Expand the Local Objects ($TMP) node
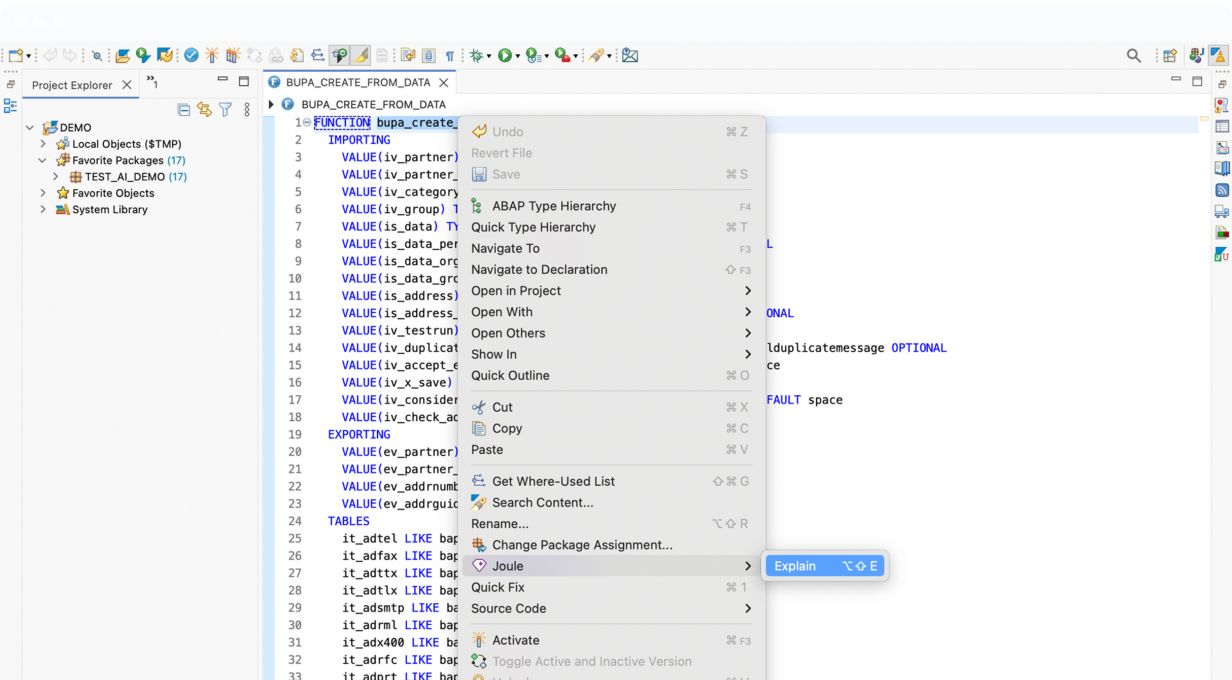The width and height of the screenshot is (1232, 680). 43,144
